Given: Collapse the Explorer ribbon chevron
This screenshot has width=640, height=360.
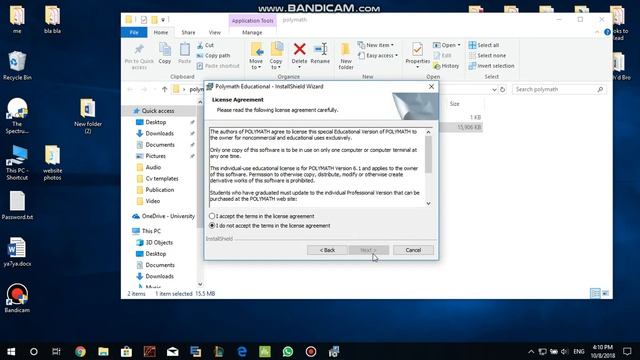Looking at the screenshot, I should point(597,32).
